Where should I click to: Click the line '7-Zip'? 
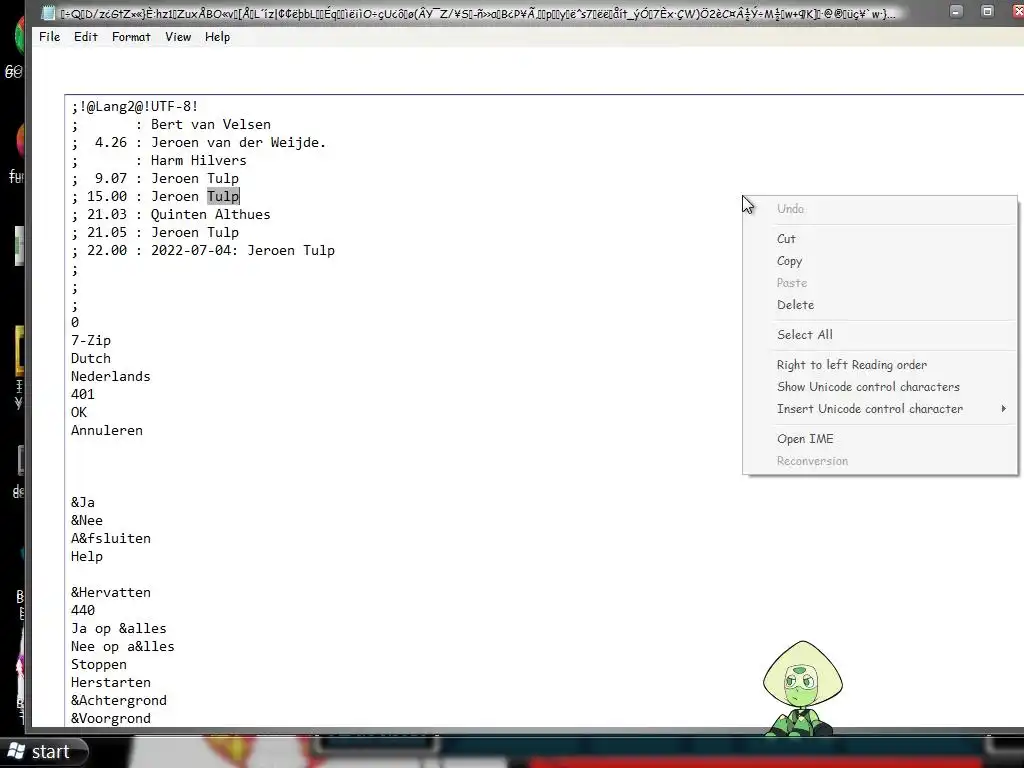click(91, 341)
